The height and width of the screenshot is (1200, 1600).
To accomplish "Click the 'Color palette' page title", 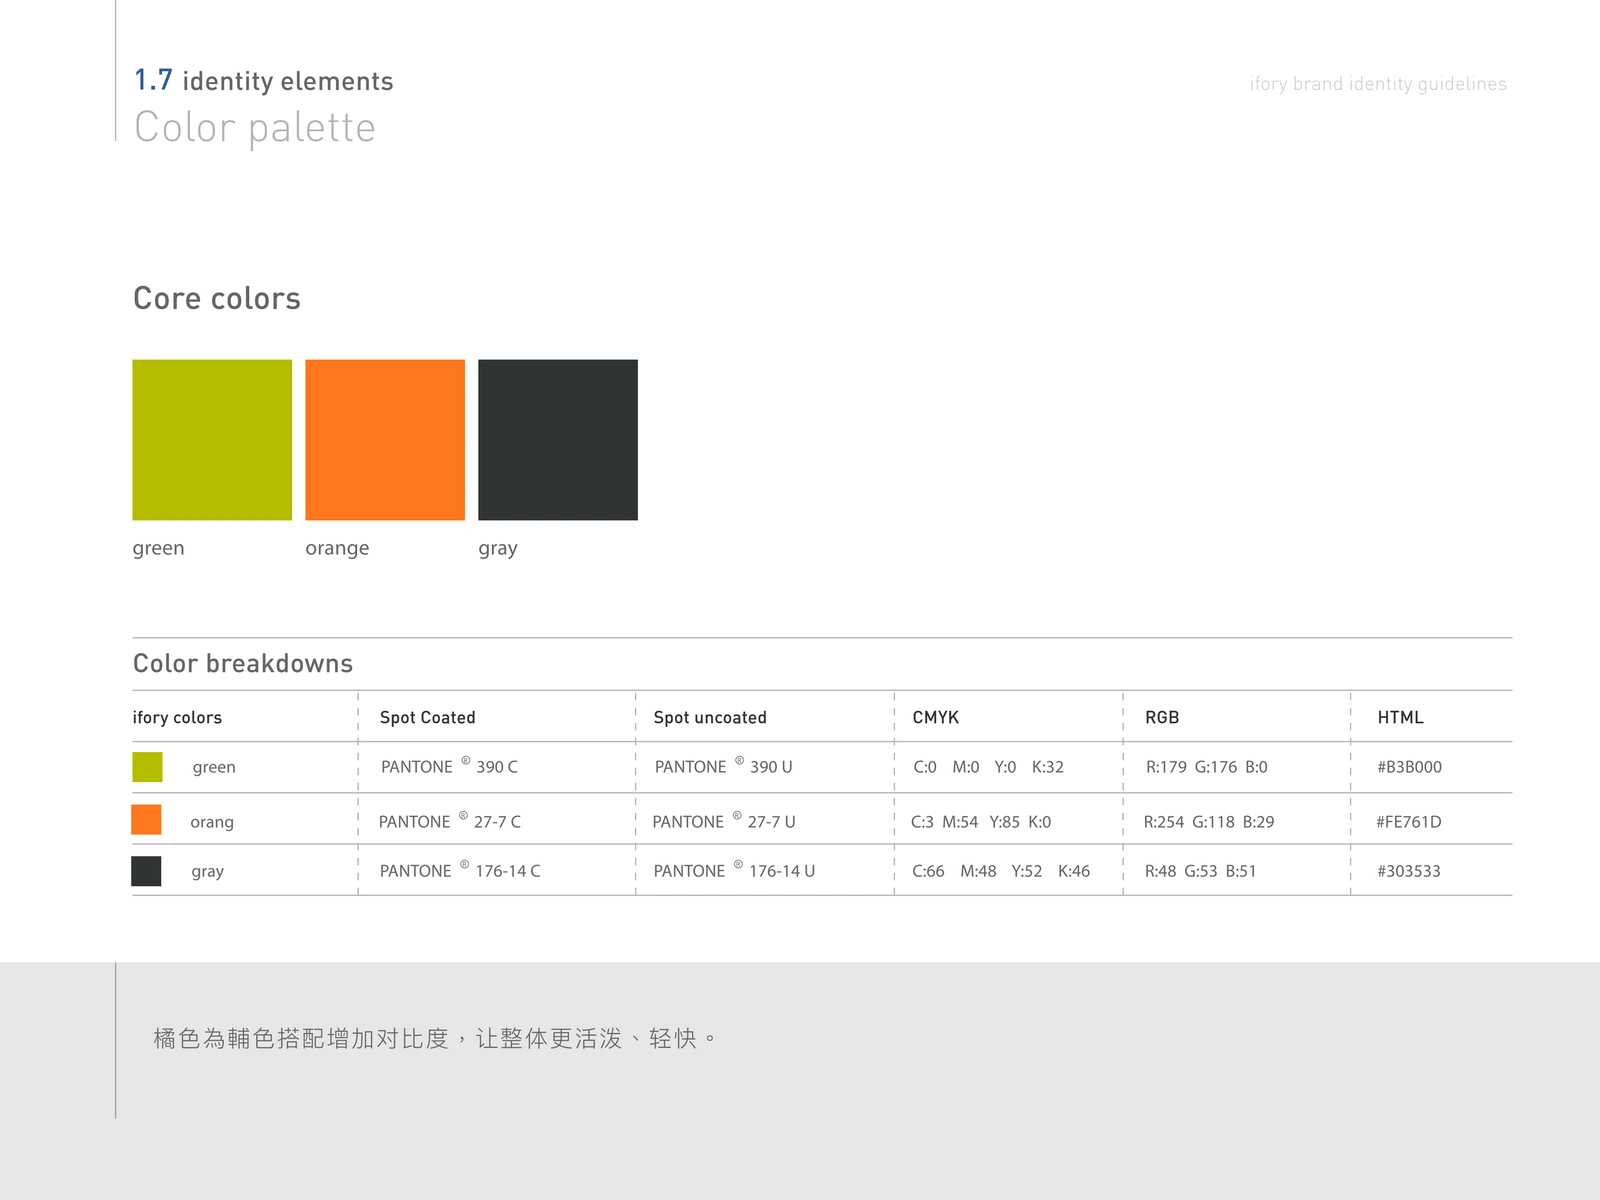I will coord(255,128).
